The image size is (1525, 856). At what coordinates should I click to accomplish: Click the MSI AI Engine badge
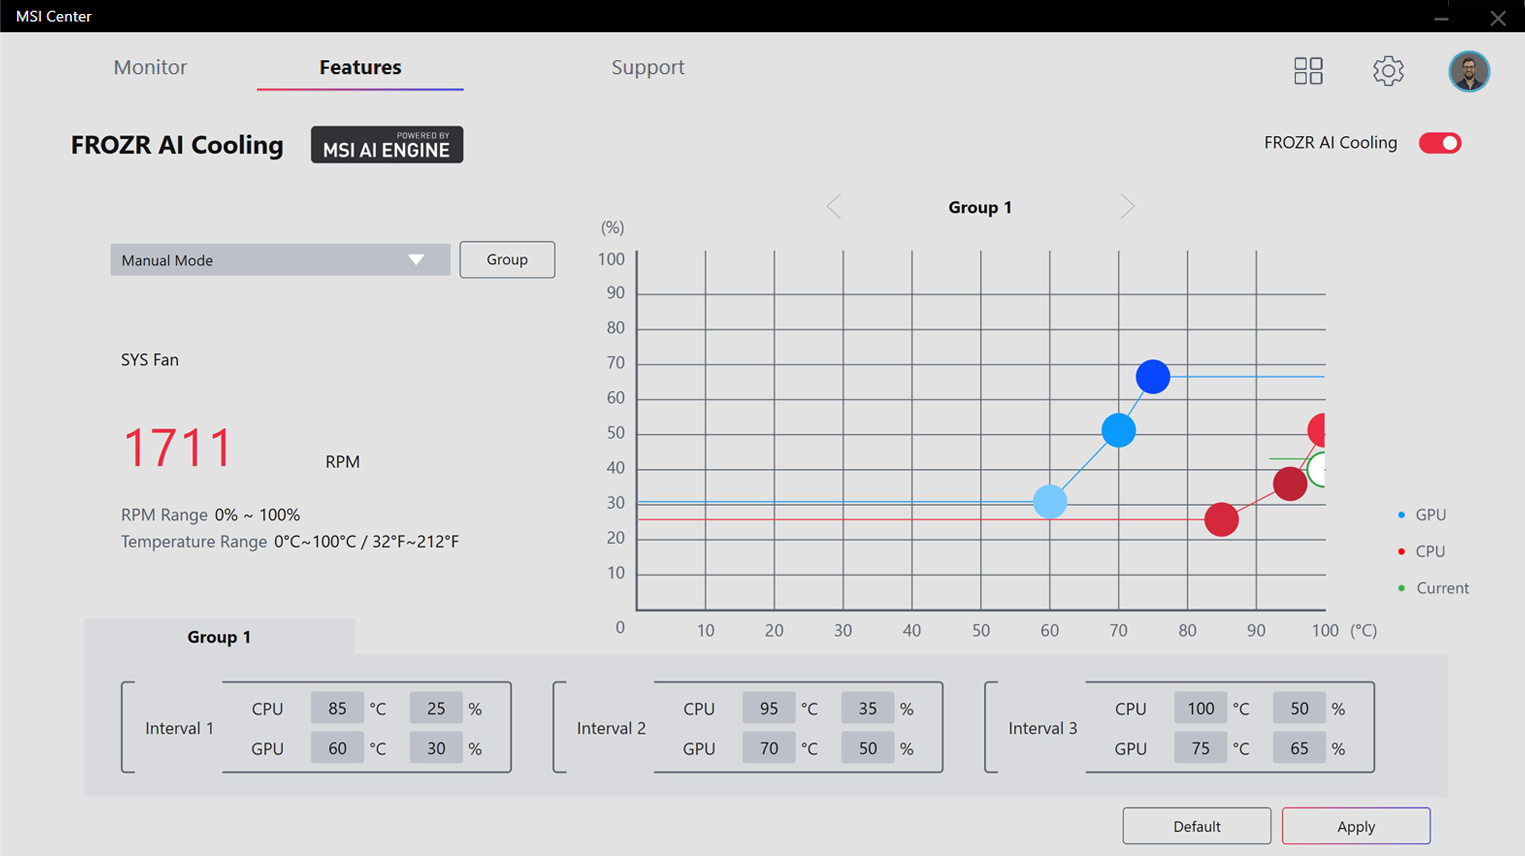click(387, 145)
